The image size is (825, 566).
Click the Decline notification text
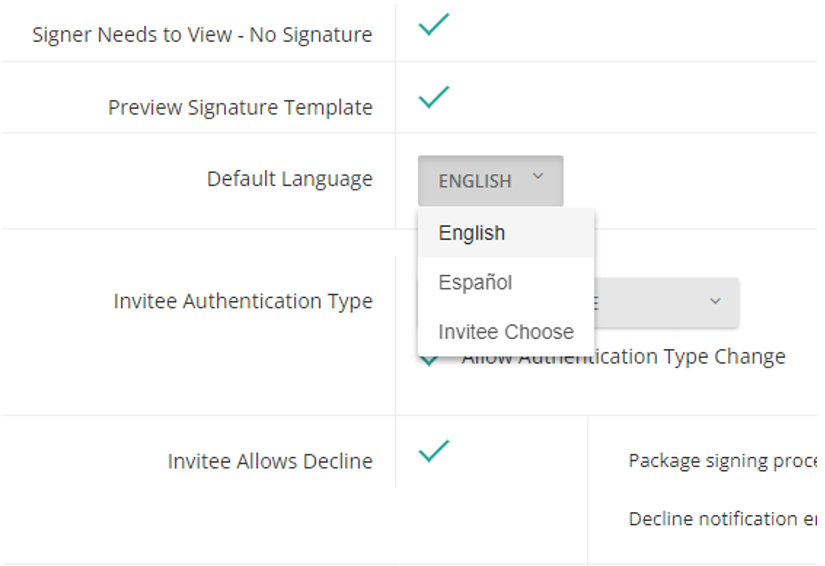pos(721,519)
